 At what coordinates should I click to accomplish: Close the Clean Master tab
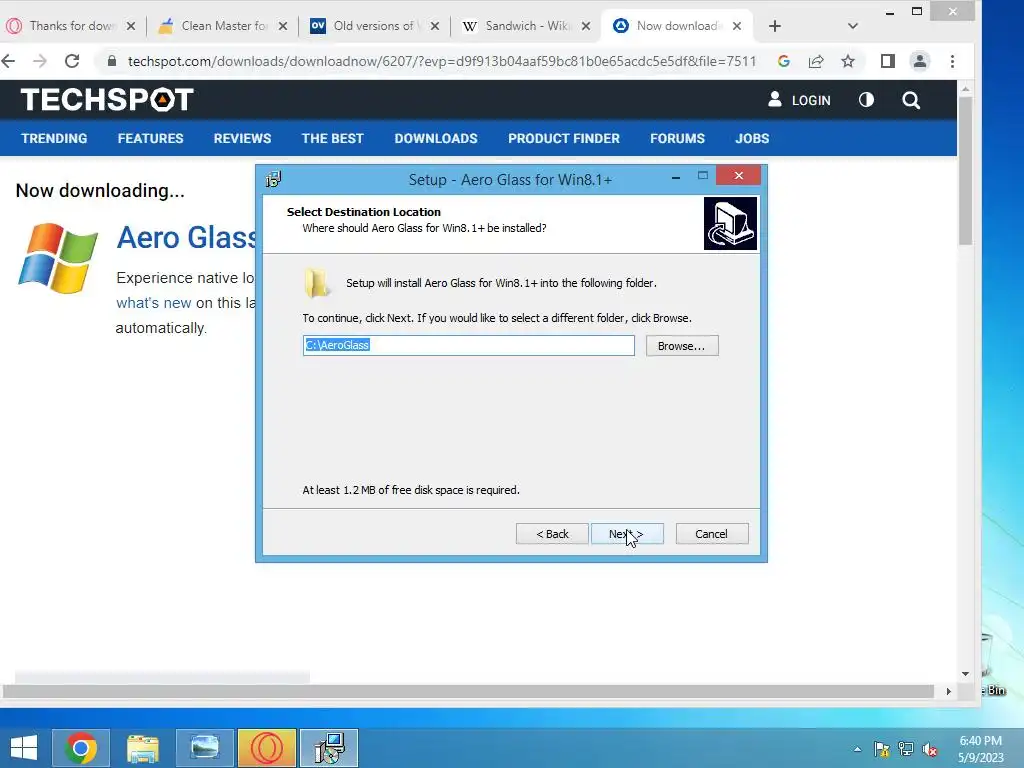click(283, 26)
